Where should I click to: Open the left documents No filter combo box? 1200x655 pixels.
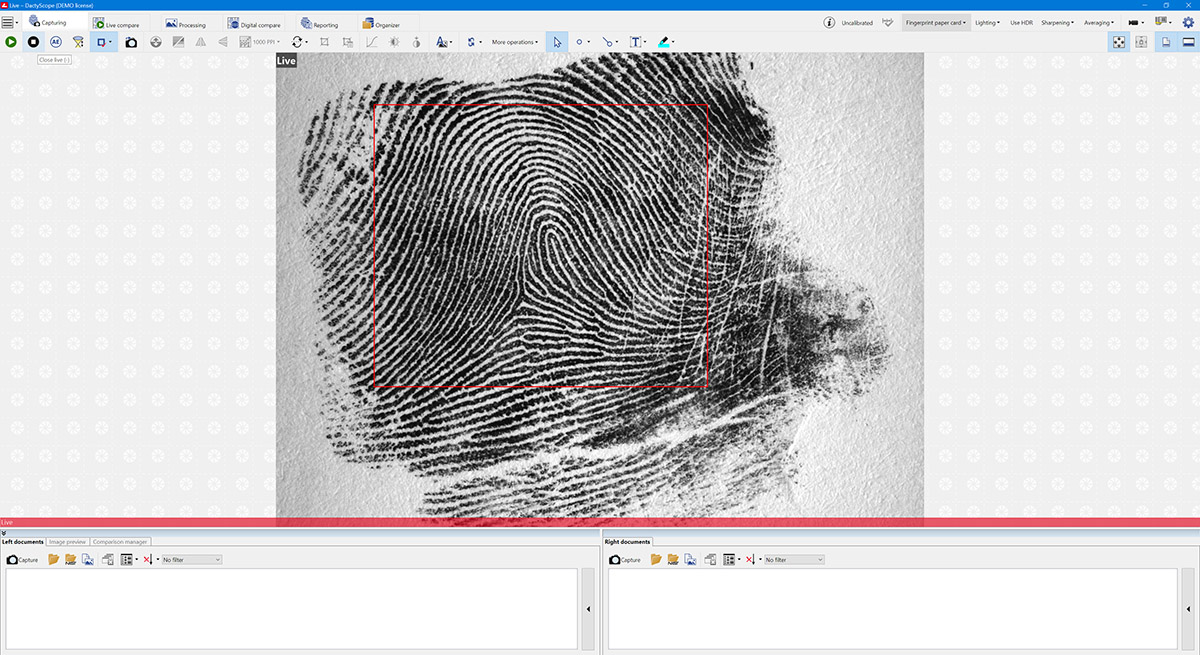pos(191,560)
